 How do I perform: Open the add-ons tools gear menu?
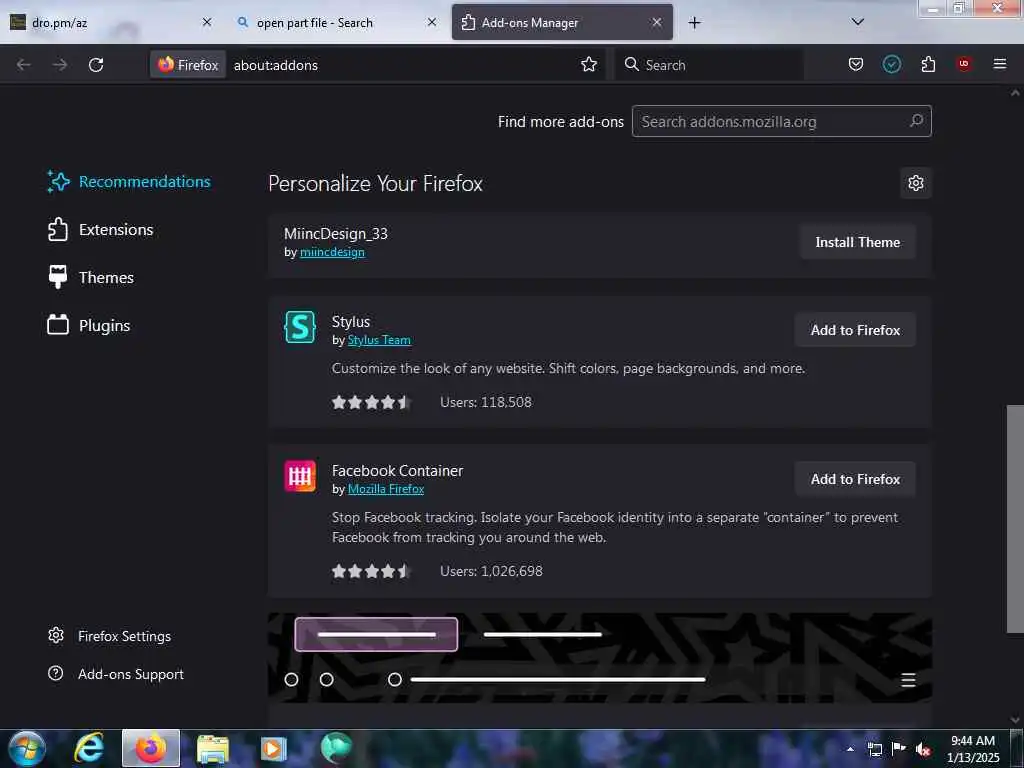click(916, 183)
